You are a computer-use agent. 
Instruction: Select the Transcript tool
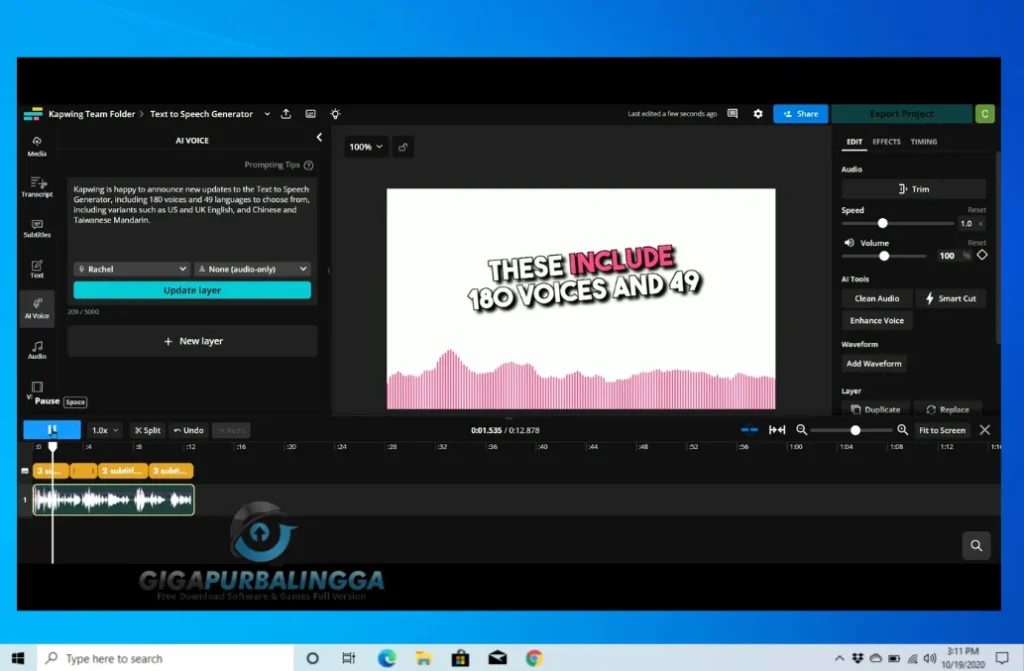(x=37, y=188)
